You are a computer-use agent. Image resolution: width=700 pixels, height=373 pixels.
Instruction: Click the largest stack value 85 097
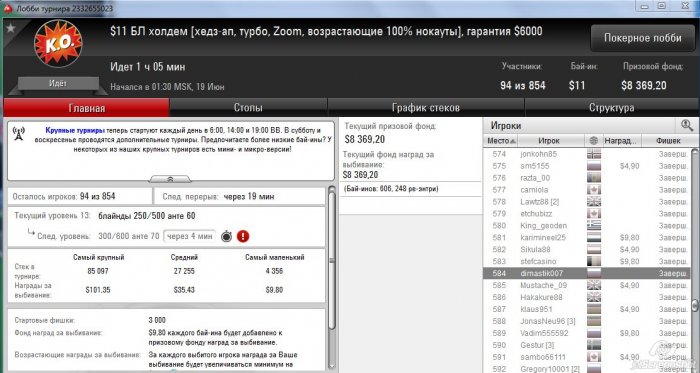pos(98,271)
